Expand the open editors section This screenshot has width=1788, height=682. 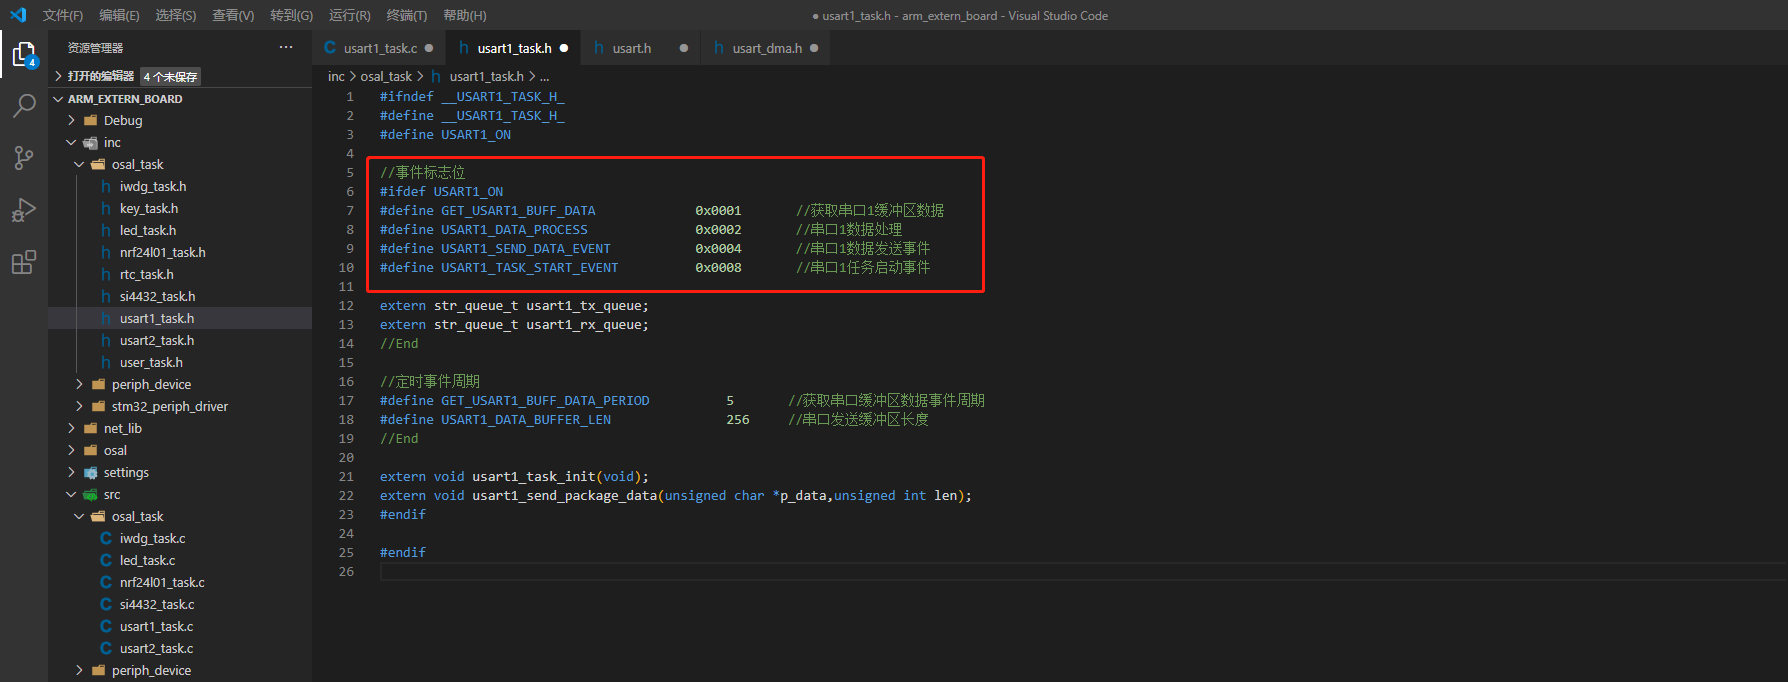[100, 76]
